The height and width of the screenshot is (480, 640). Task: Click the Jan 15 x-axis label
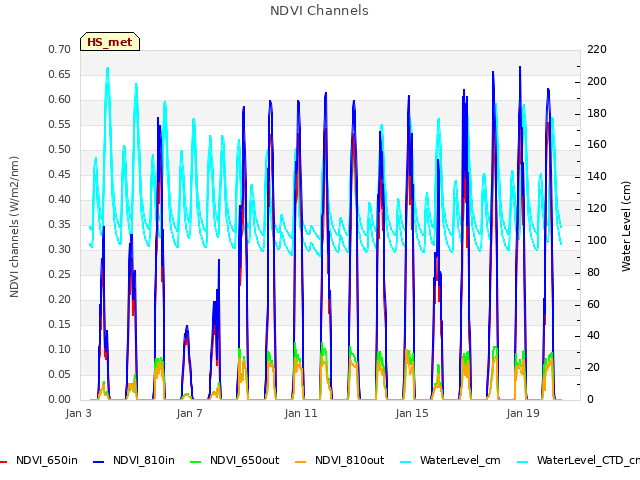tap(412, 413)
